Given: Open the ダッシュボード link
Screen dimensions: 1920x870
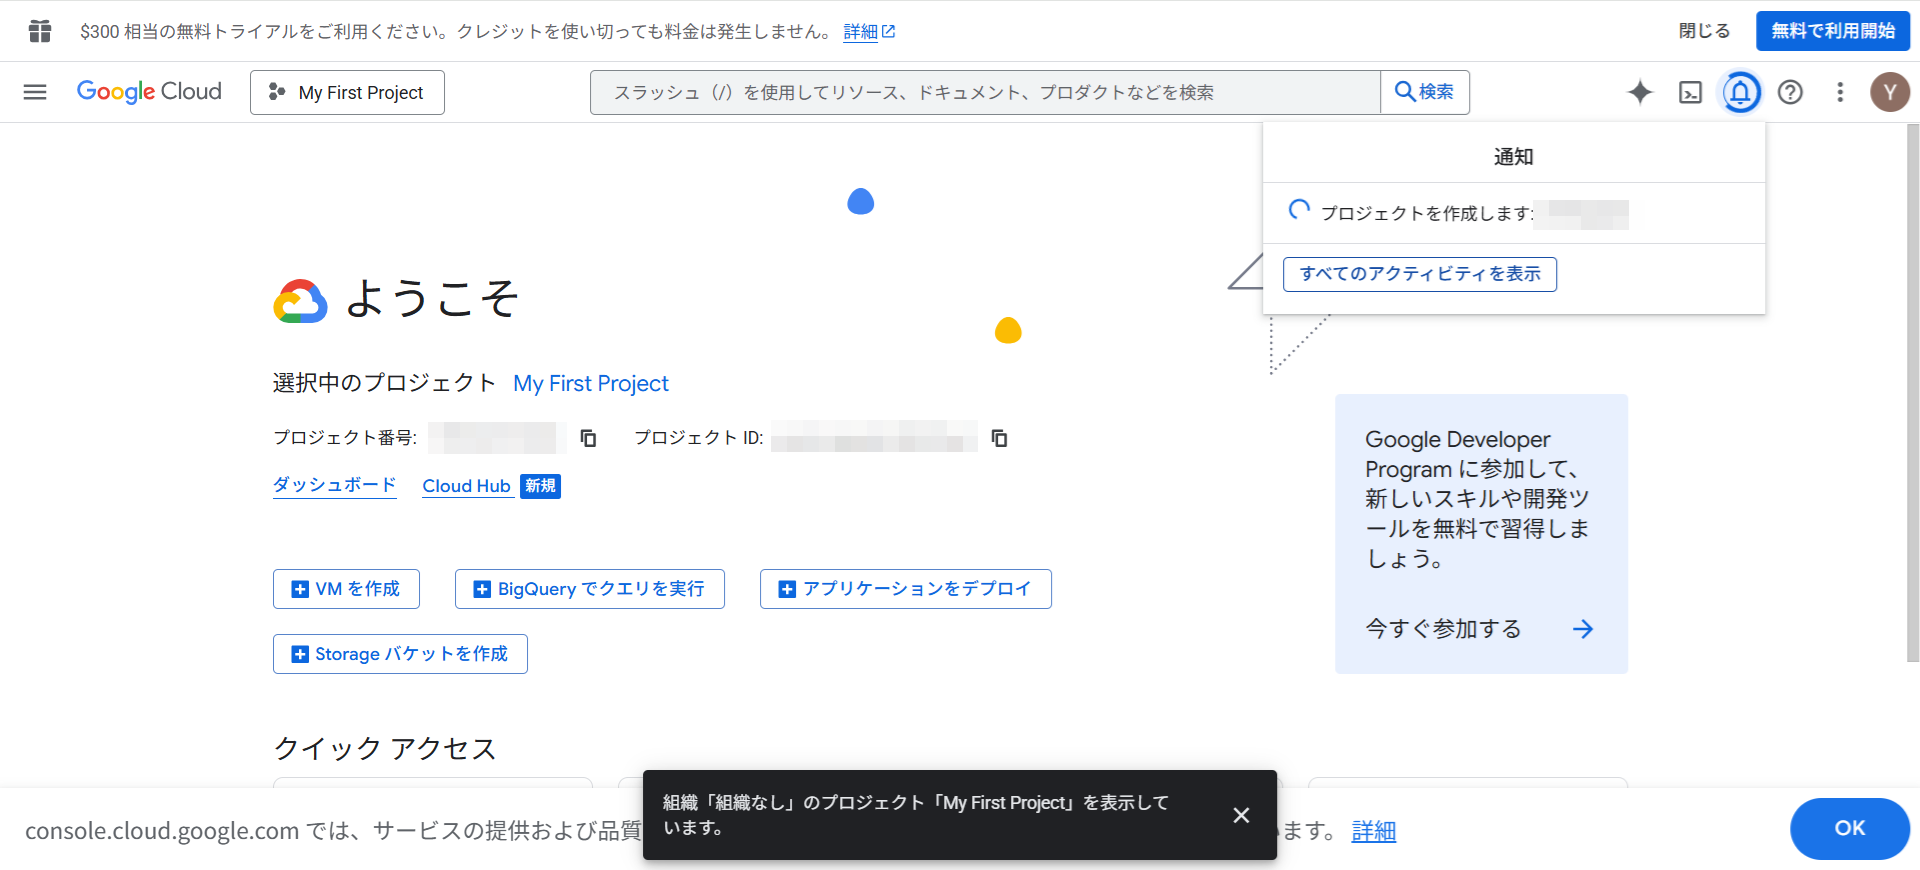Looking at the screenshot, I should [335, 485].
